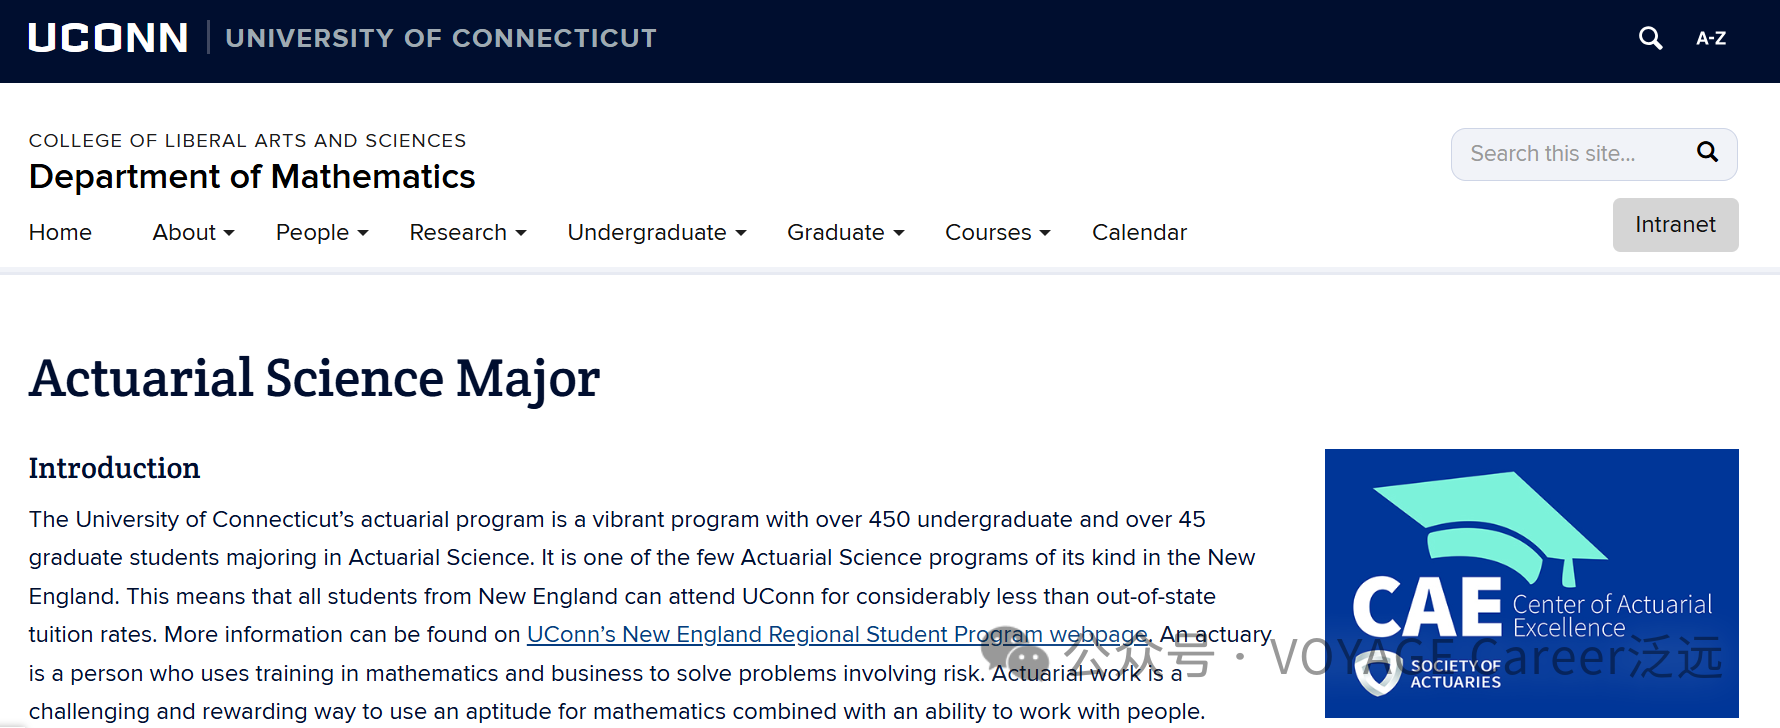Click the College of Liberal Arts and Sciences link

(247, 141)
